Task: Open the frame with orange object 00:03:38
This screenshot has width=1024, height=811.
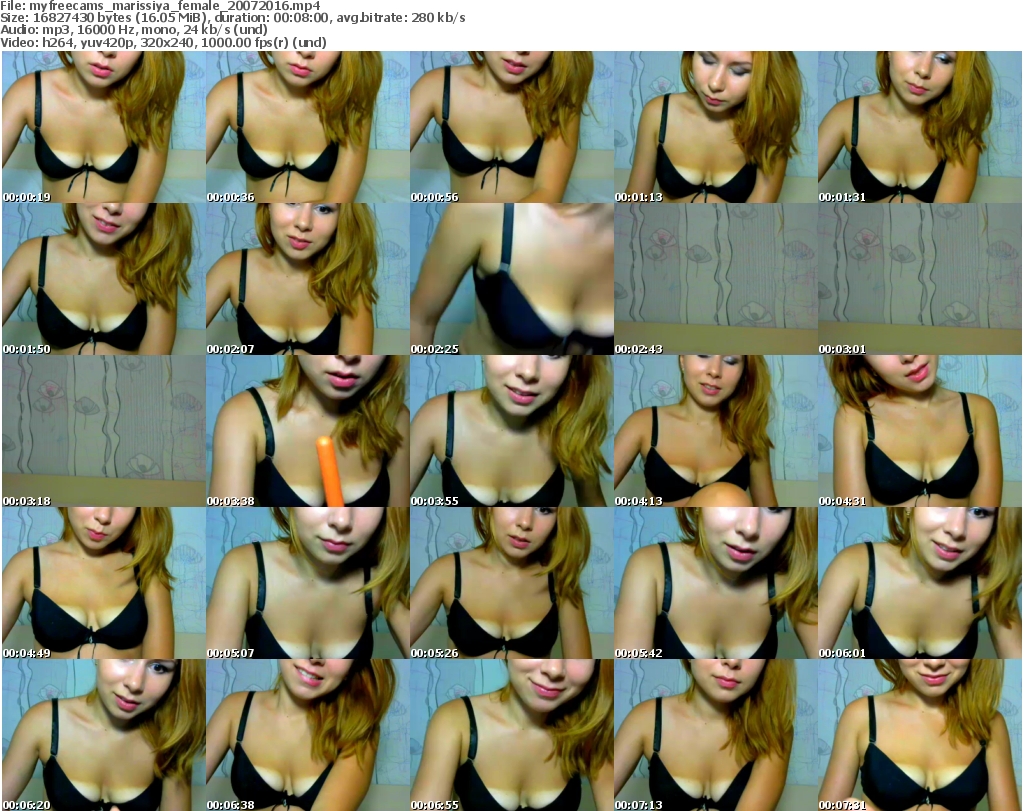Action: tap(308, 431)
